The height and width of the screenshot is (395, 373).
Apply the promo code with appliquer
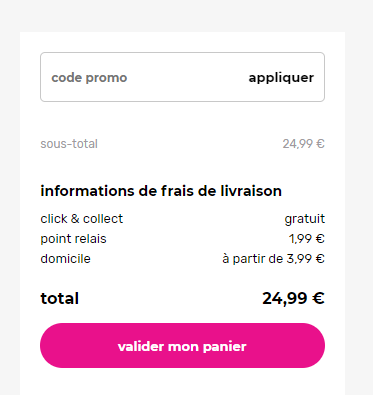point(281,78)
